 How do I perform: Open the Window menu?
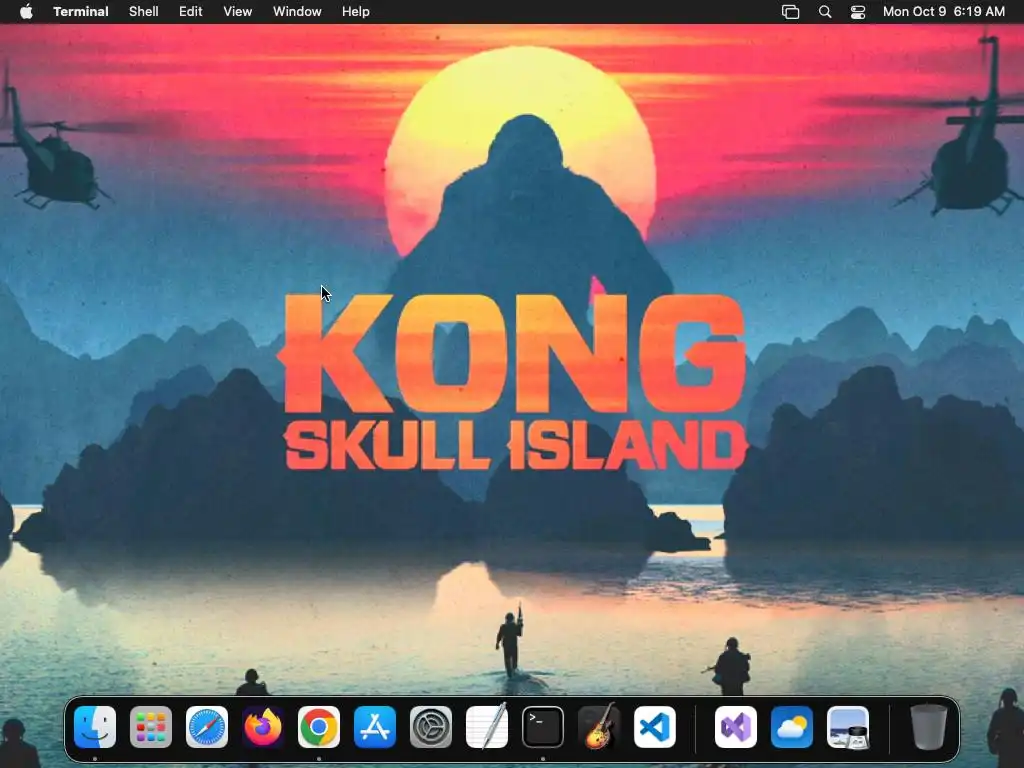point(297,12)
